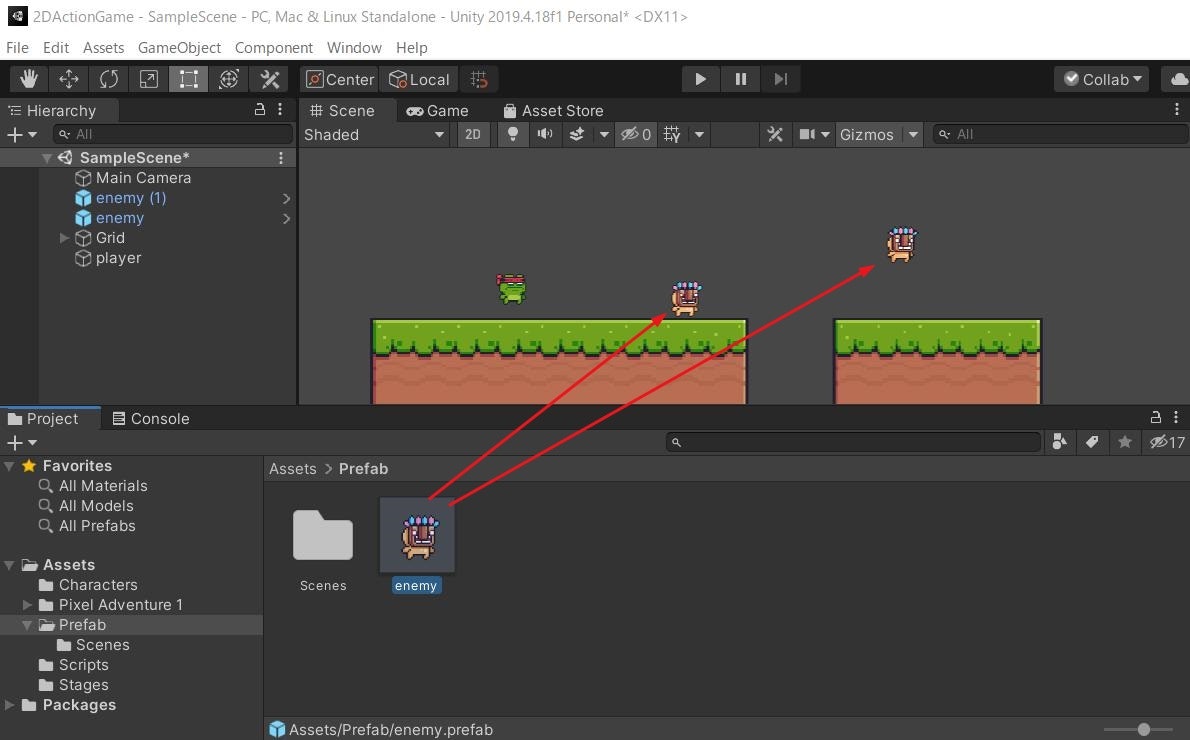This screenshot has width=1190, height=740.
Task: Open the Assets menu
Action: pyautogui.click(x=103, y=47)
